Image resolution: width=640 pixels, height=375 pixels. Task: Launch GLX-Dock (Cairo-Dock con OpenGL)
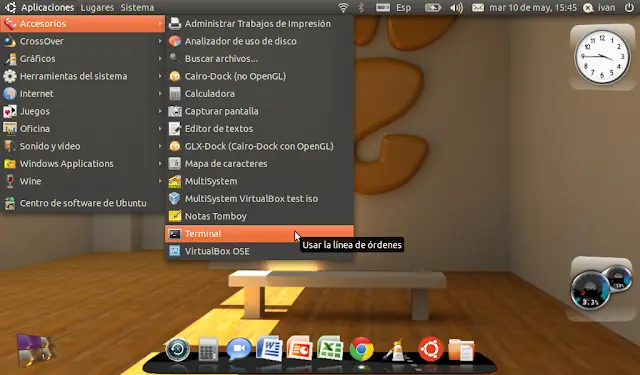[x=259, y=146]
